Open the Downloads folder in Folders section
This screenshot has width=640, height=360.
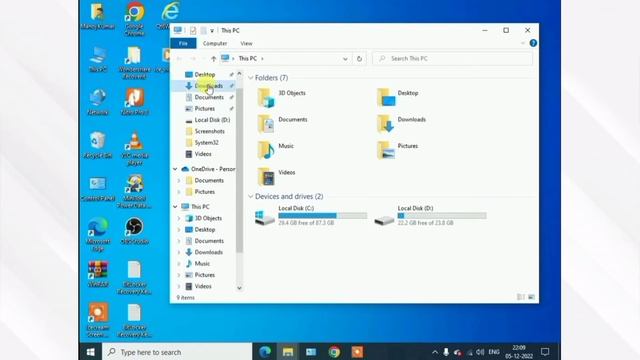click(401, 124)
